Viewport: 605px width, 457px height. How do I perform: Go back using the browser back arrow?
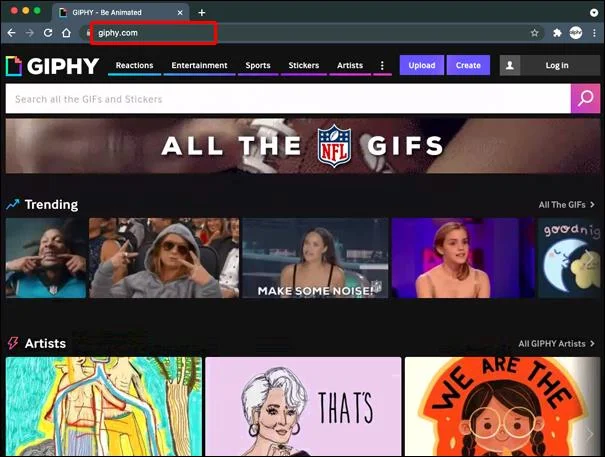point(12,33)
